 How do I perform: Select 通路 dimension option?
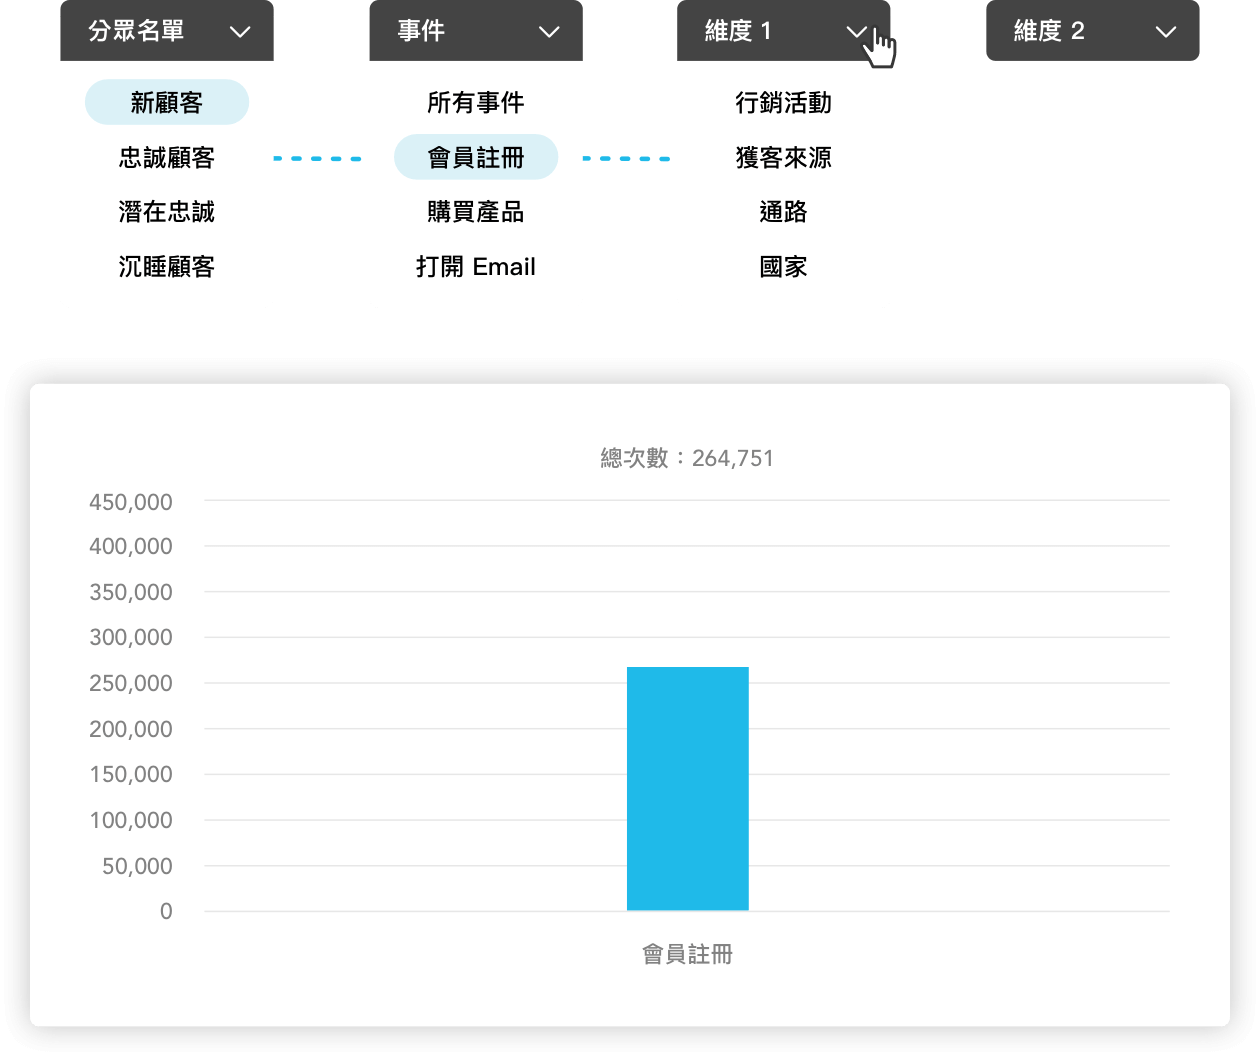point(784,212)
